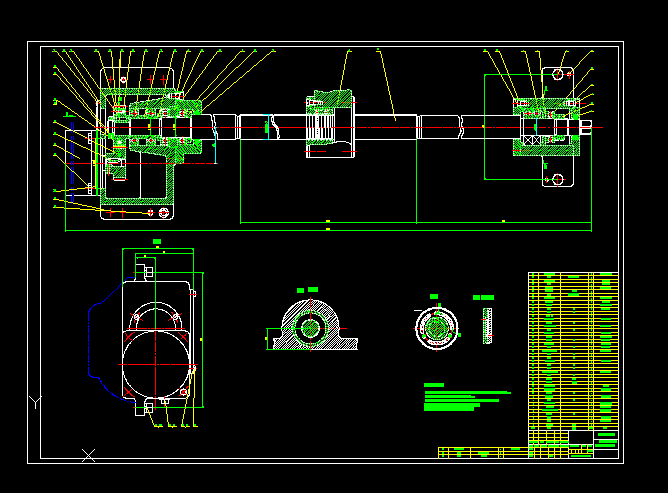Screen dimensions: 668x493
Task: Select the circular end cap view
Action: click(437, 328)
